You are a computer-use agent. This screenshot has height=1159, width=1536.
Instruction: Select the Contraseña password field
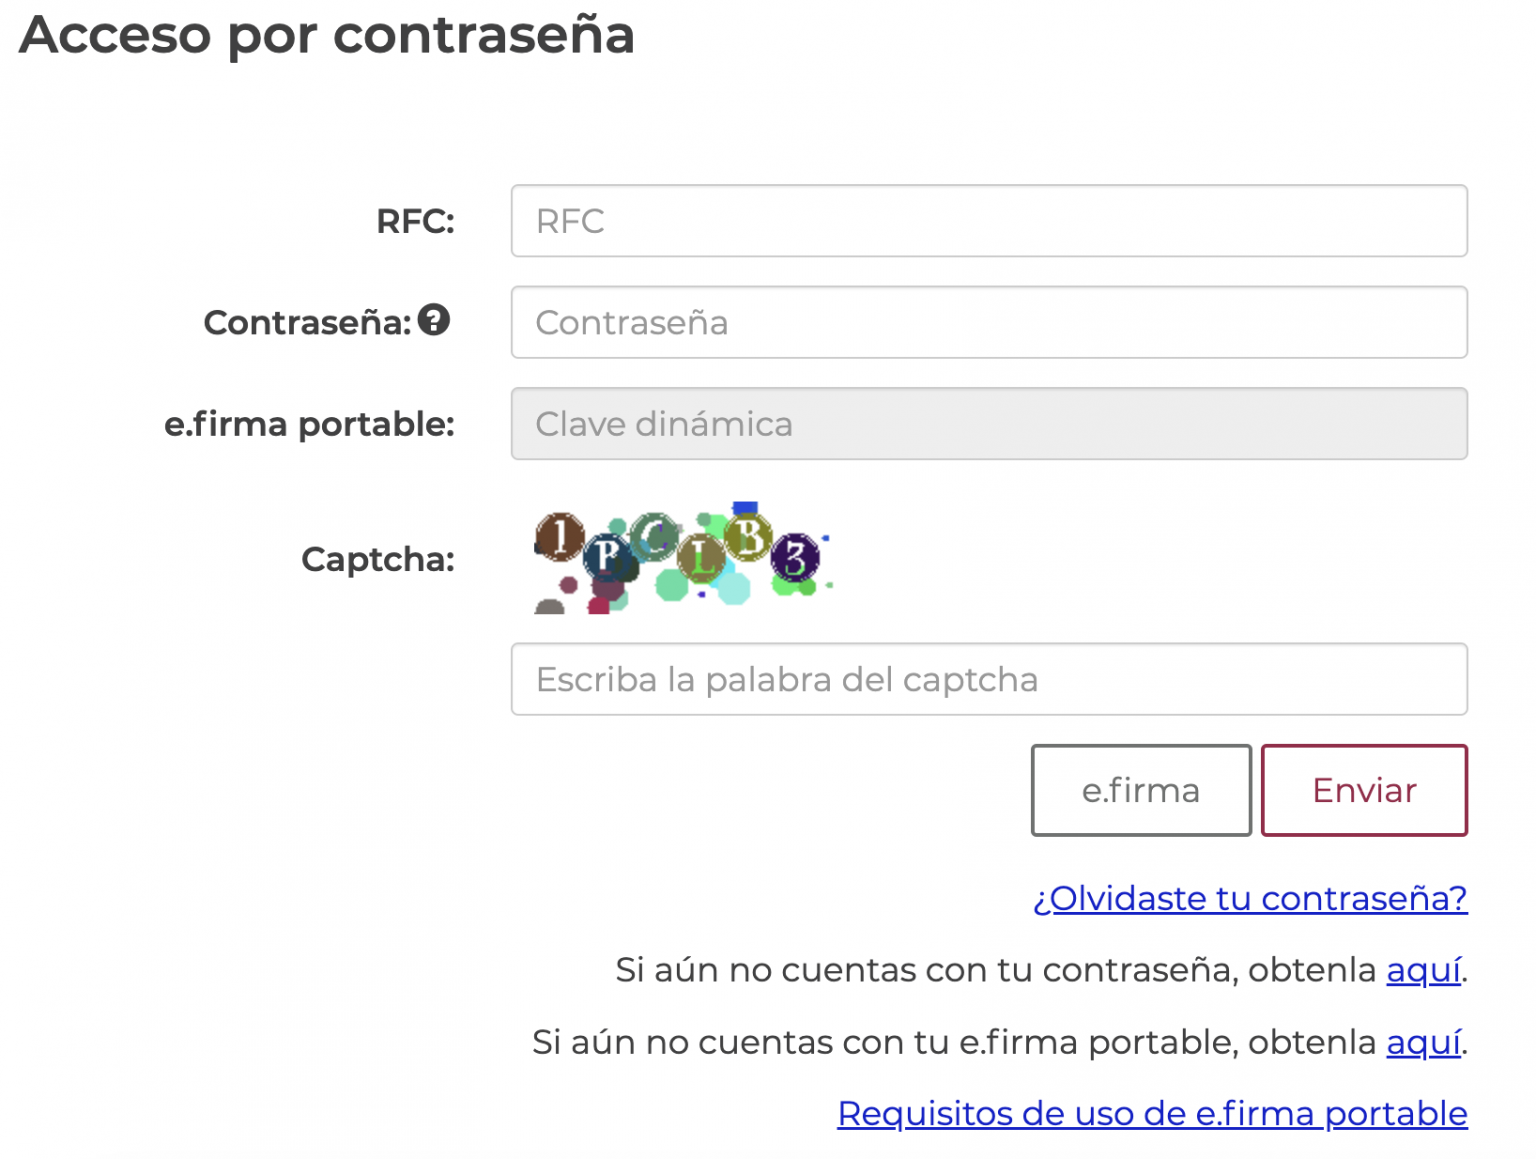pos(988,322)
